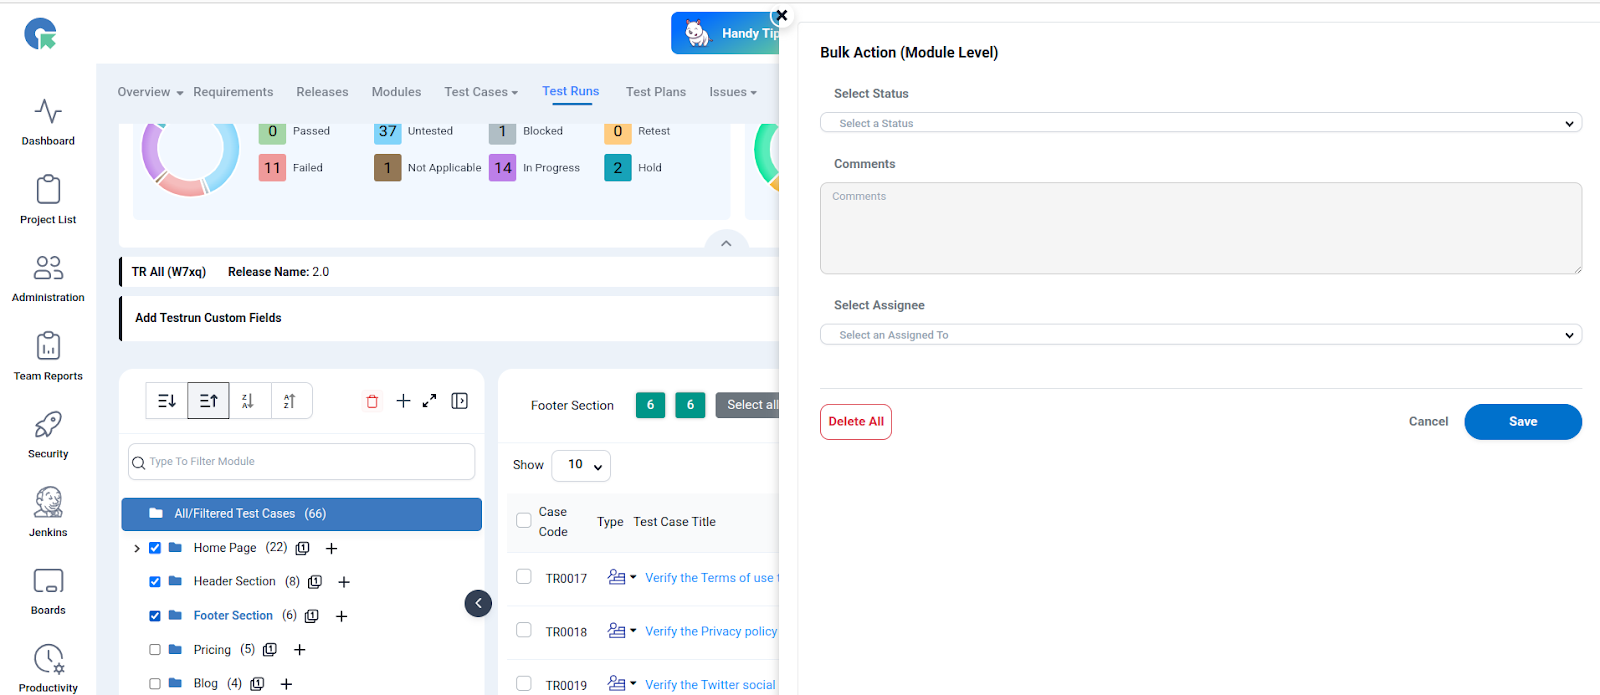Open the Select an Assigned To dropdown

click(x=1201, y=335)
